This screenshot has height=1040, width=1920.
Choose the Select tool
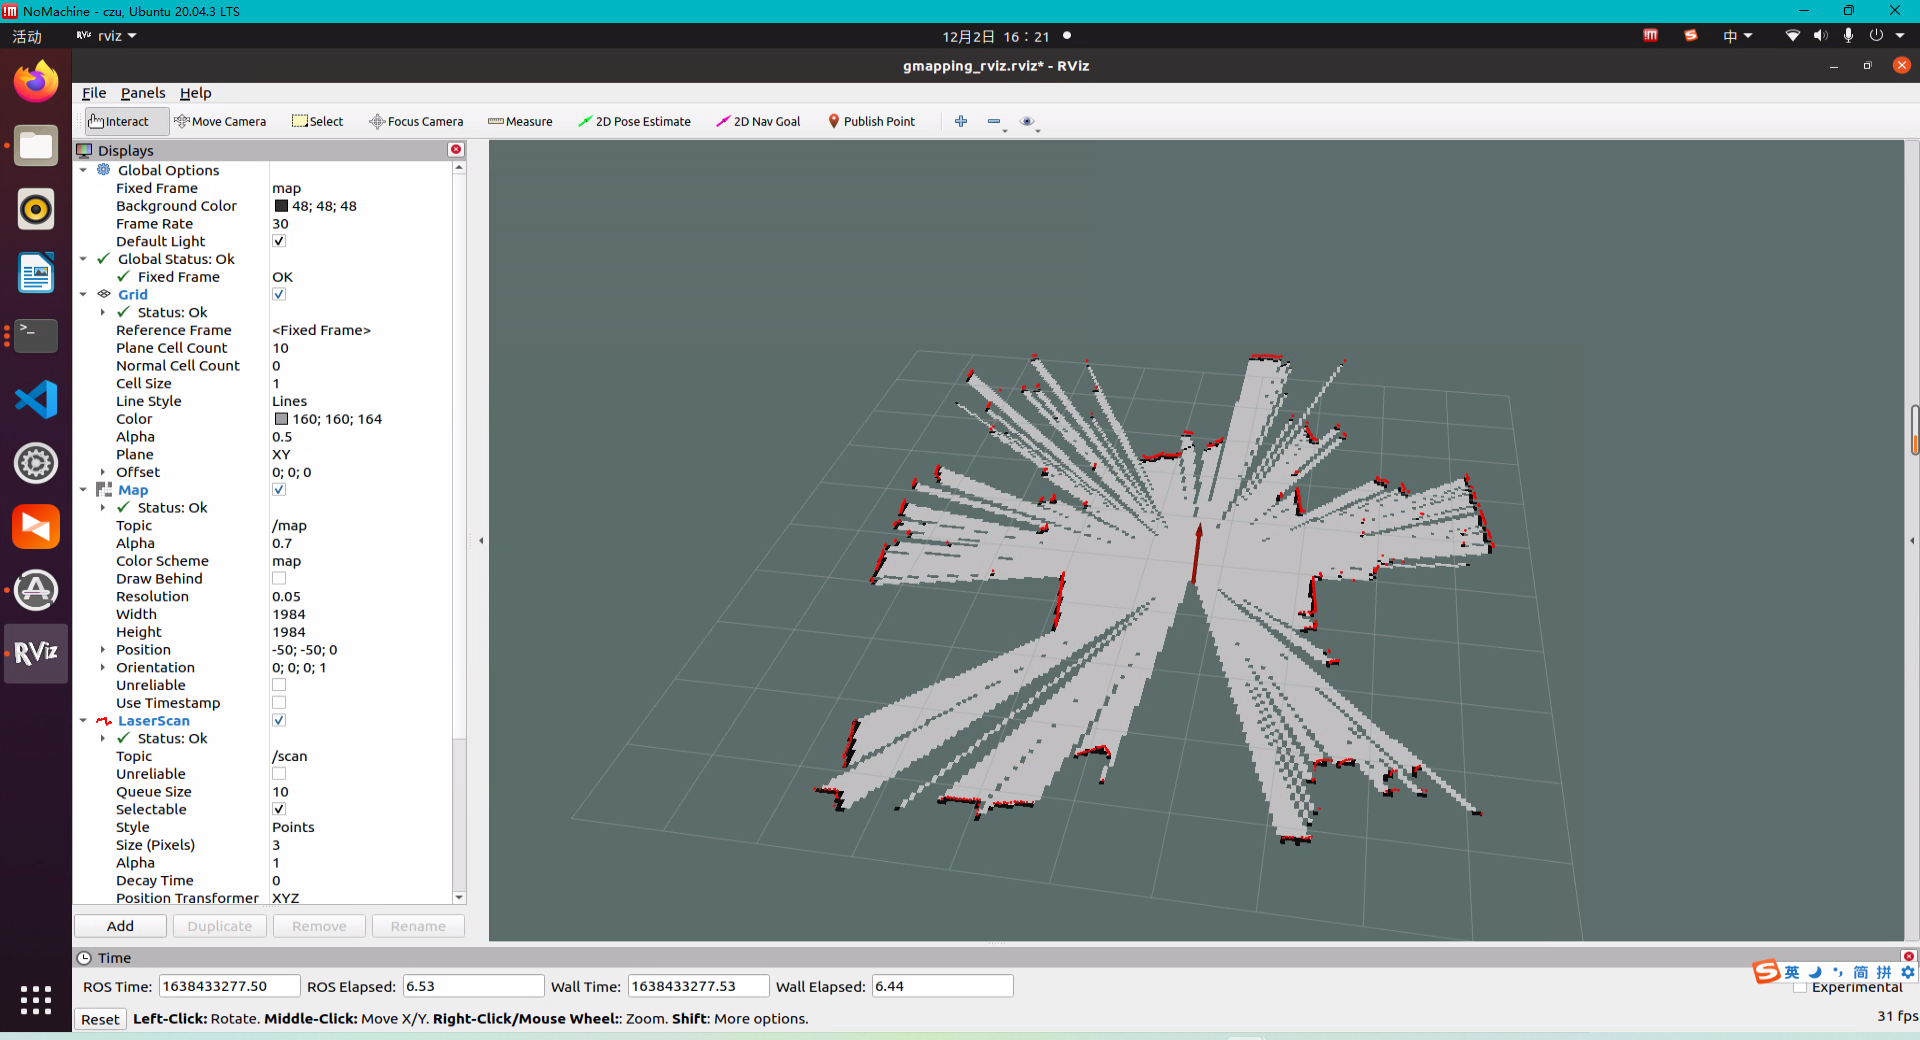click(317, 121)
